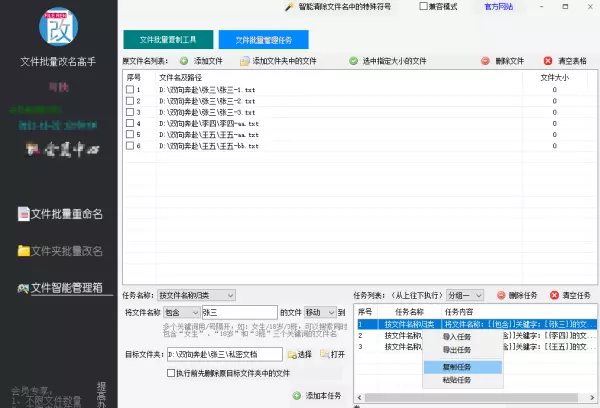Toggle the 兼容模式 checkbox
The image size is (600, 408).
[423, 6]
